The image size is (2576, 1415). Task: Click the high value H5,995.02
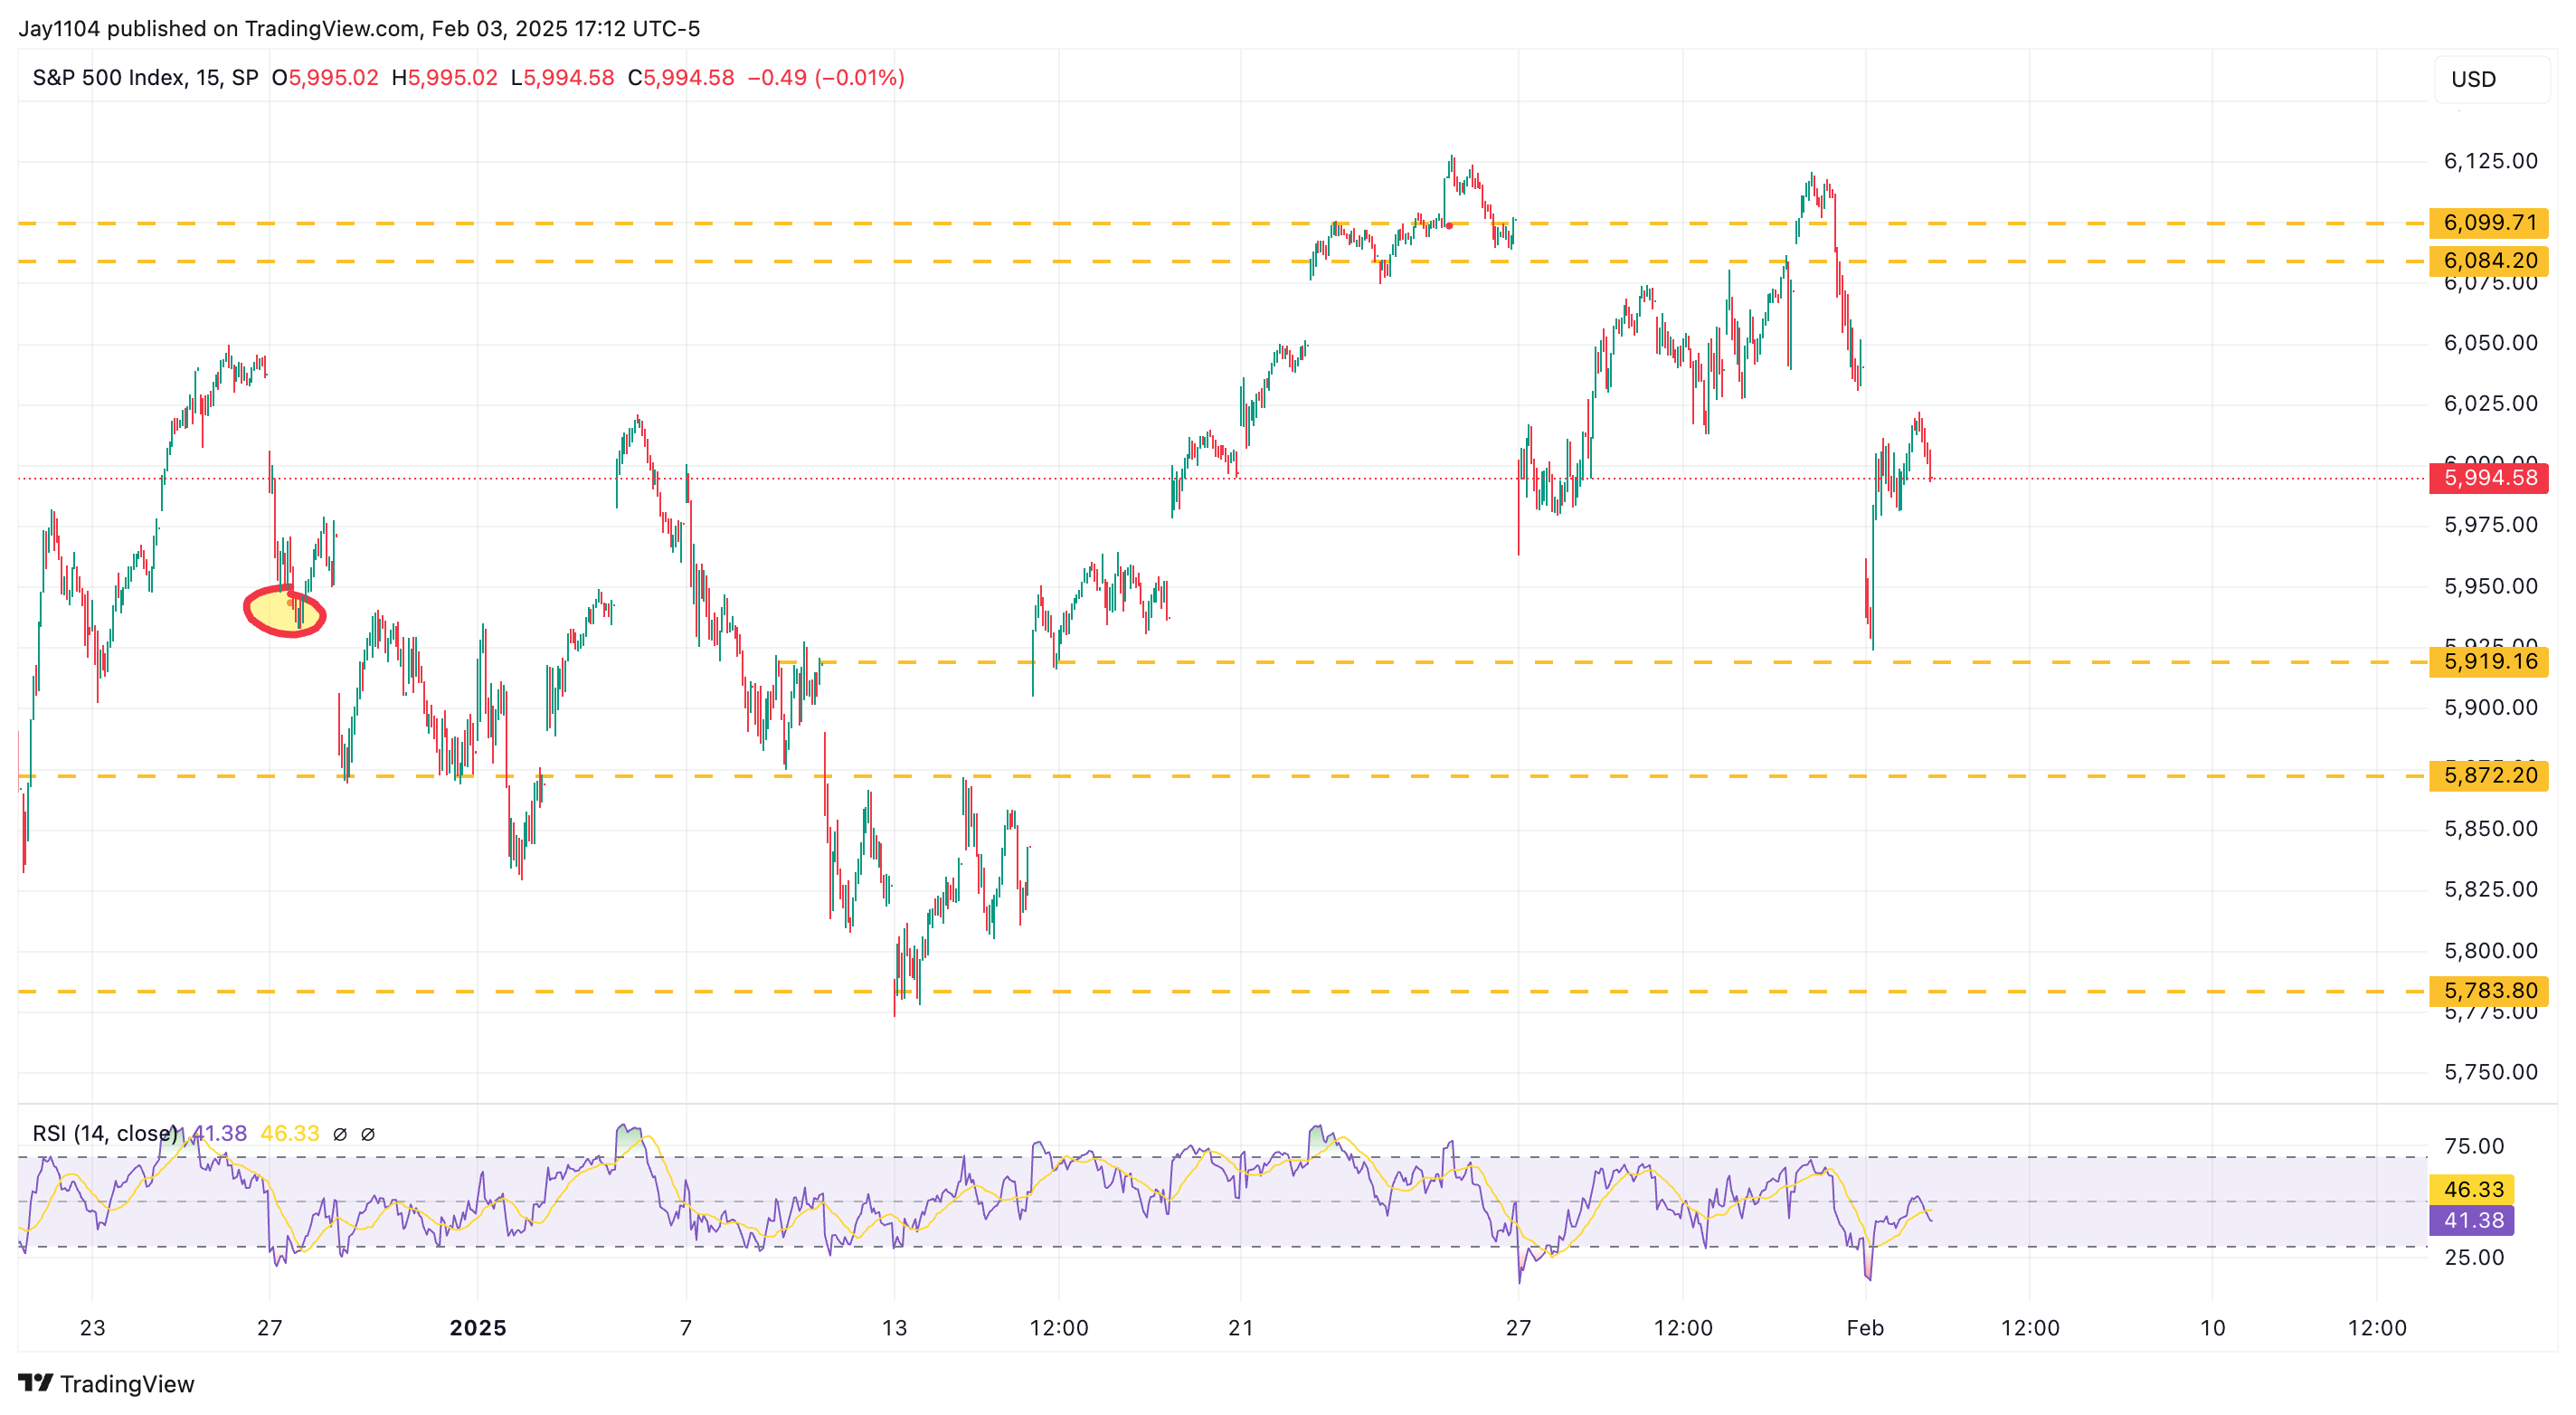tap(444, 78)
